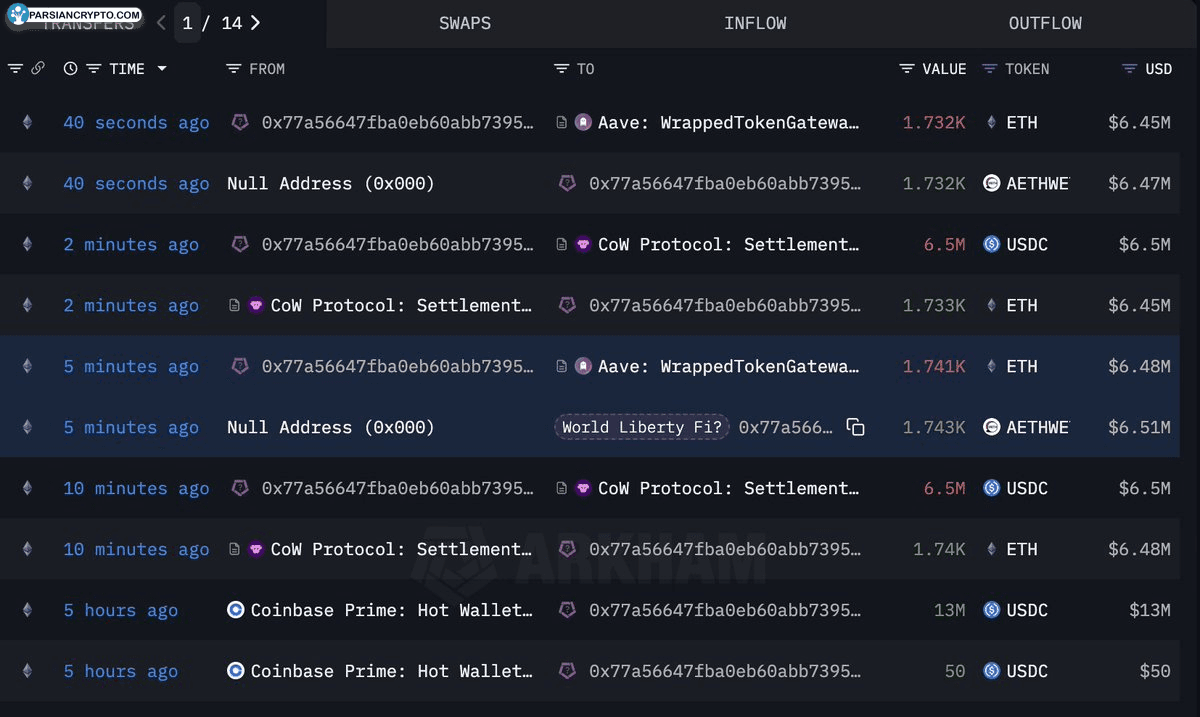Click the 6.5M value in the 2 minutes ago row

[945, 244]
